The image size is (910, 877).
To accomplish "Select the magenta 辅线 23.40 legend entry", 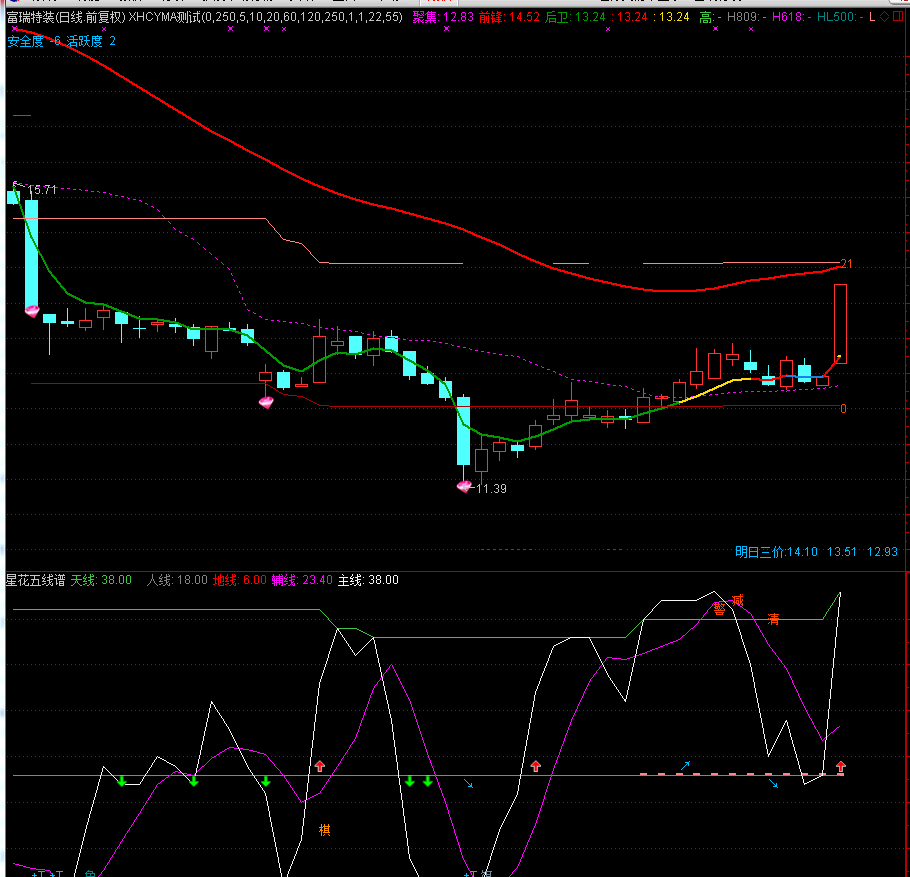I will click(302, 580).
